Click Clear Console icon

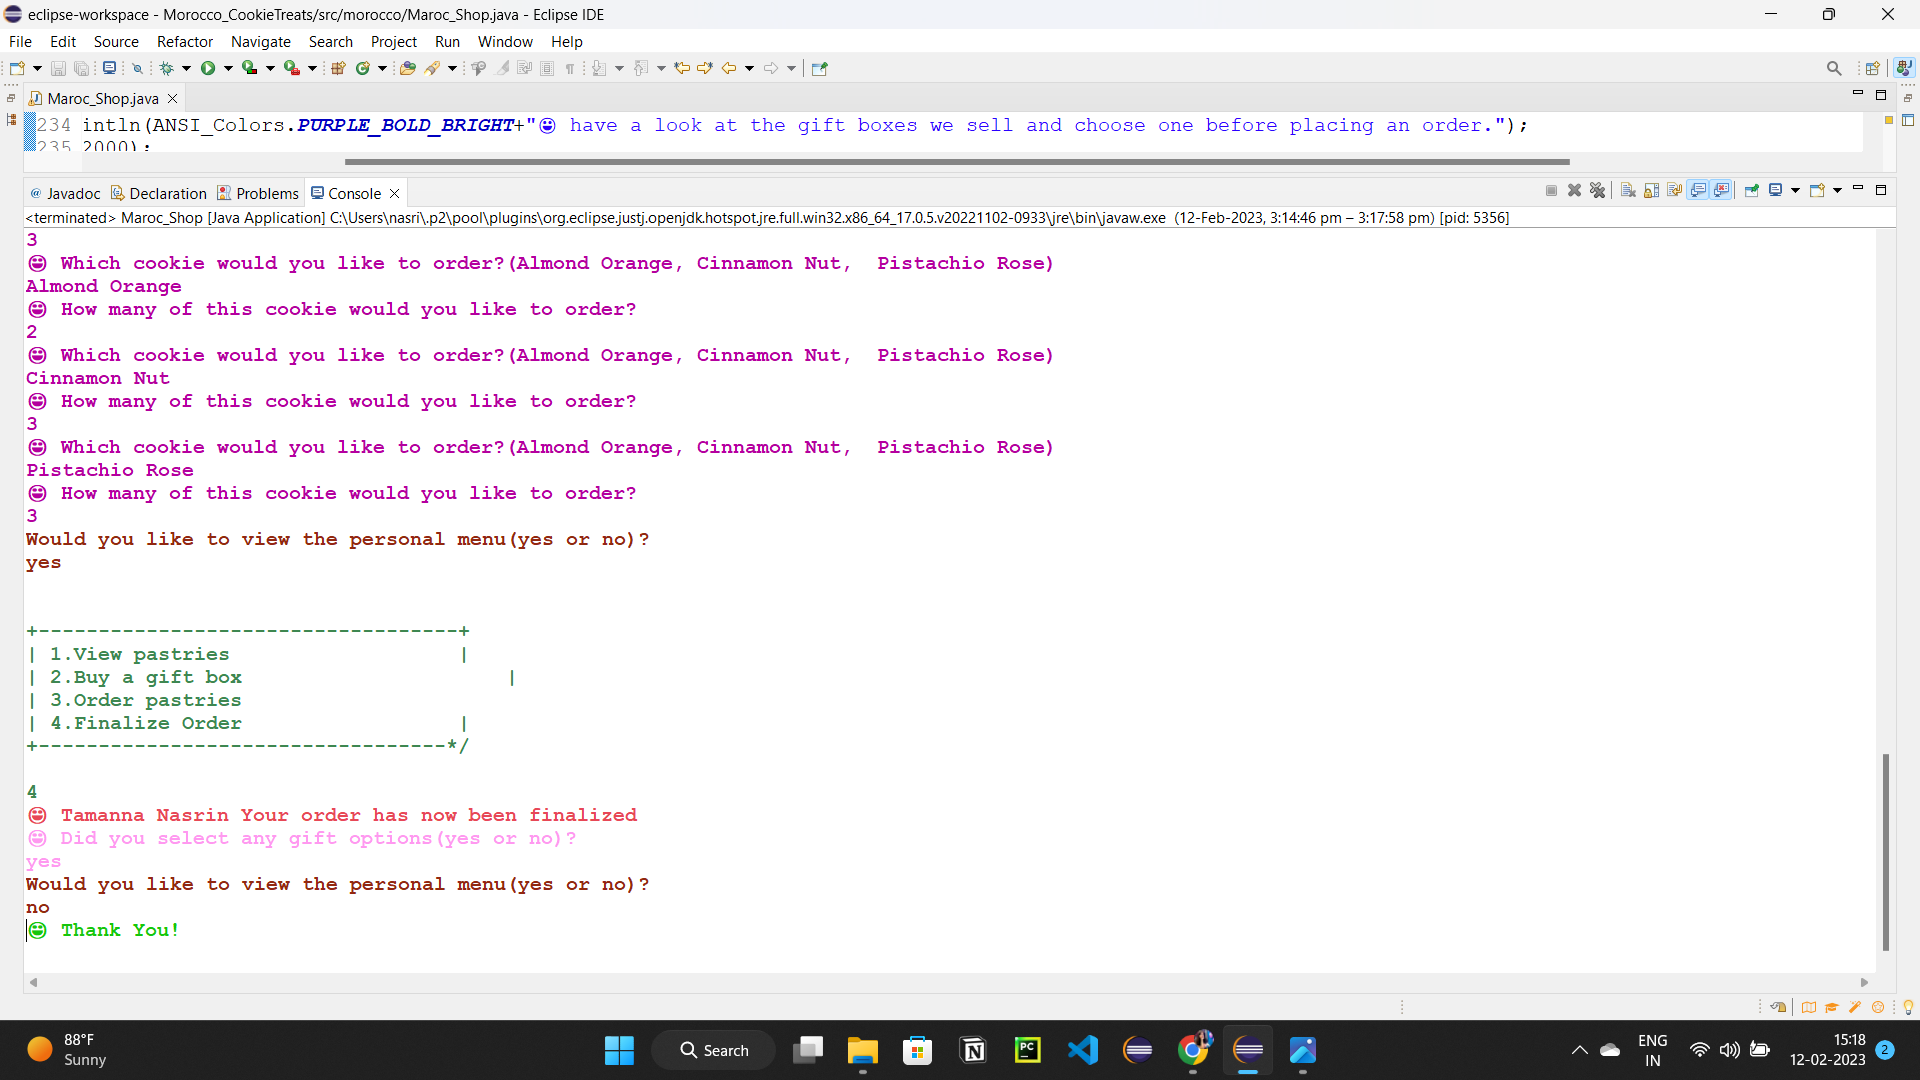click(1628, 191)
